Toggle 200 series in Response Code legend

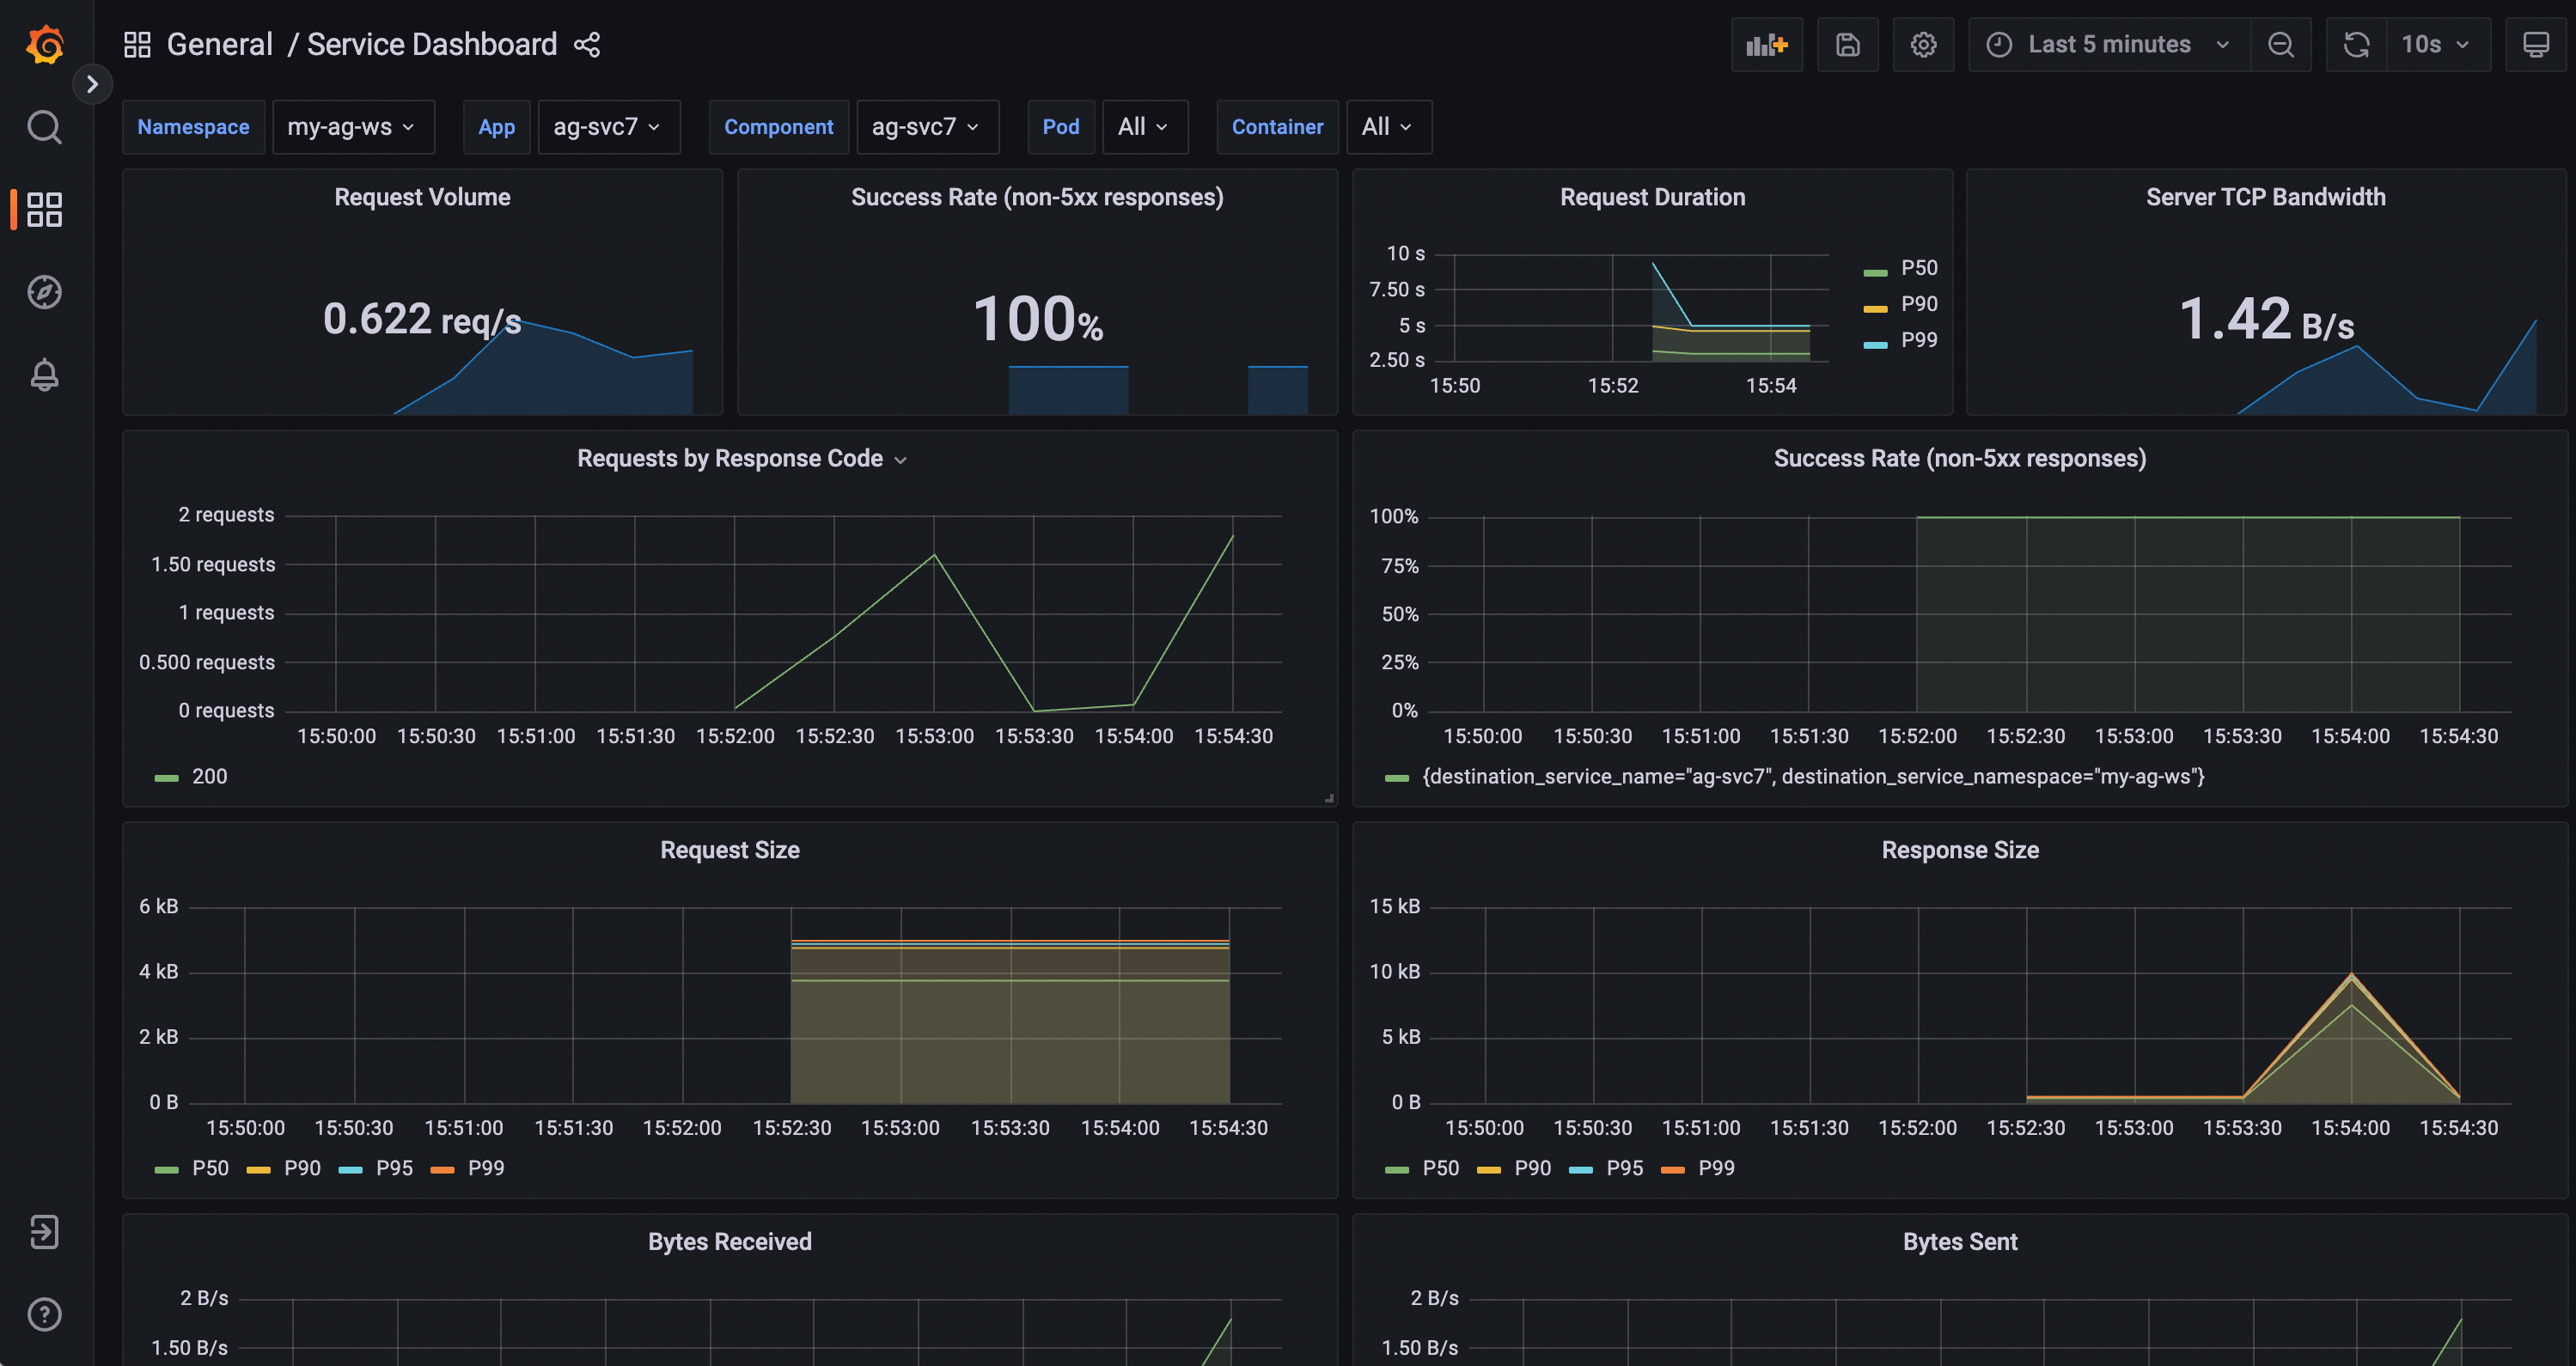tap(209, 776)
